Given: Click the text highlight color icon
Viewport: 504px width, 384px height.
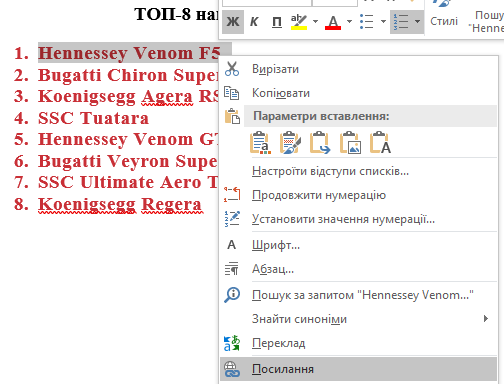Looking at the screenshot, I should [x=299, y=22].
